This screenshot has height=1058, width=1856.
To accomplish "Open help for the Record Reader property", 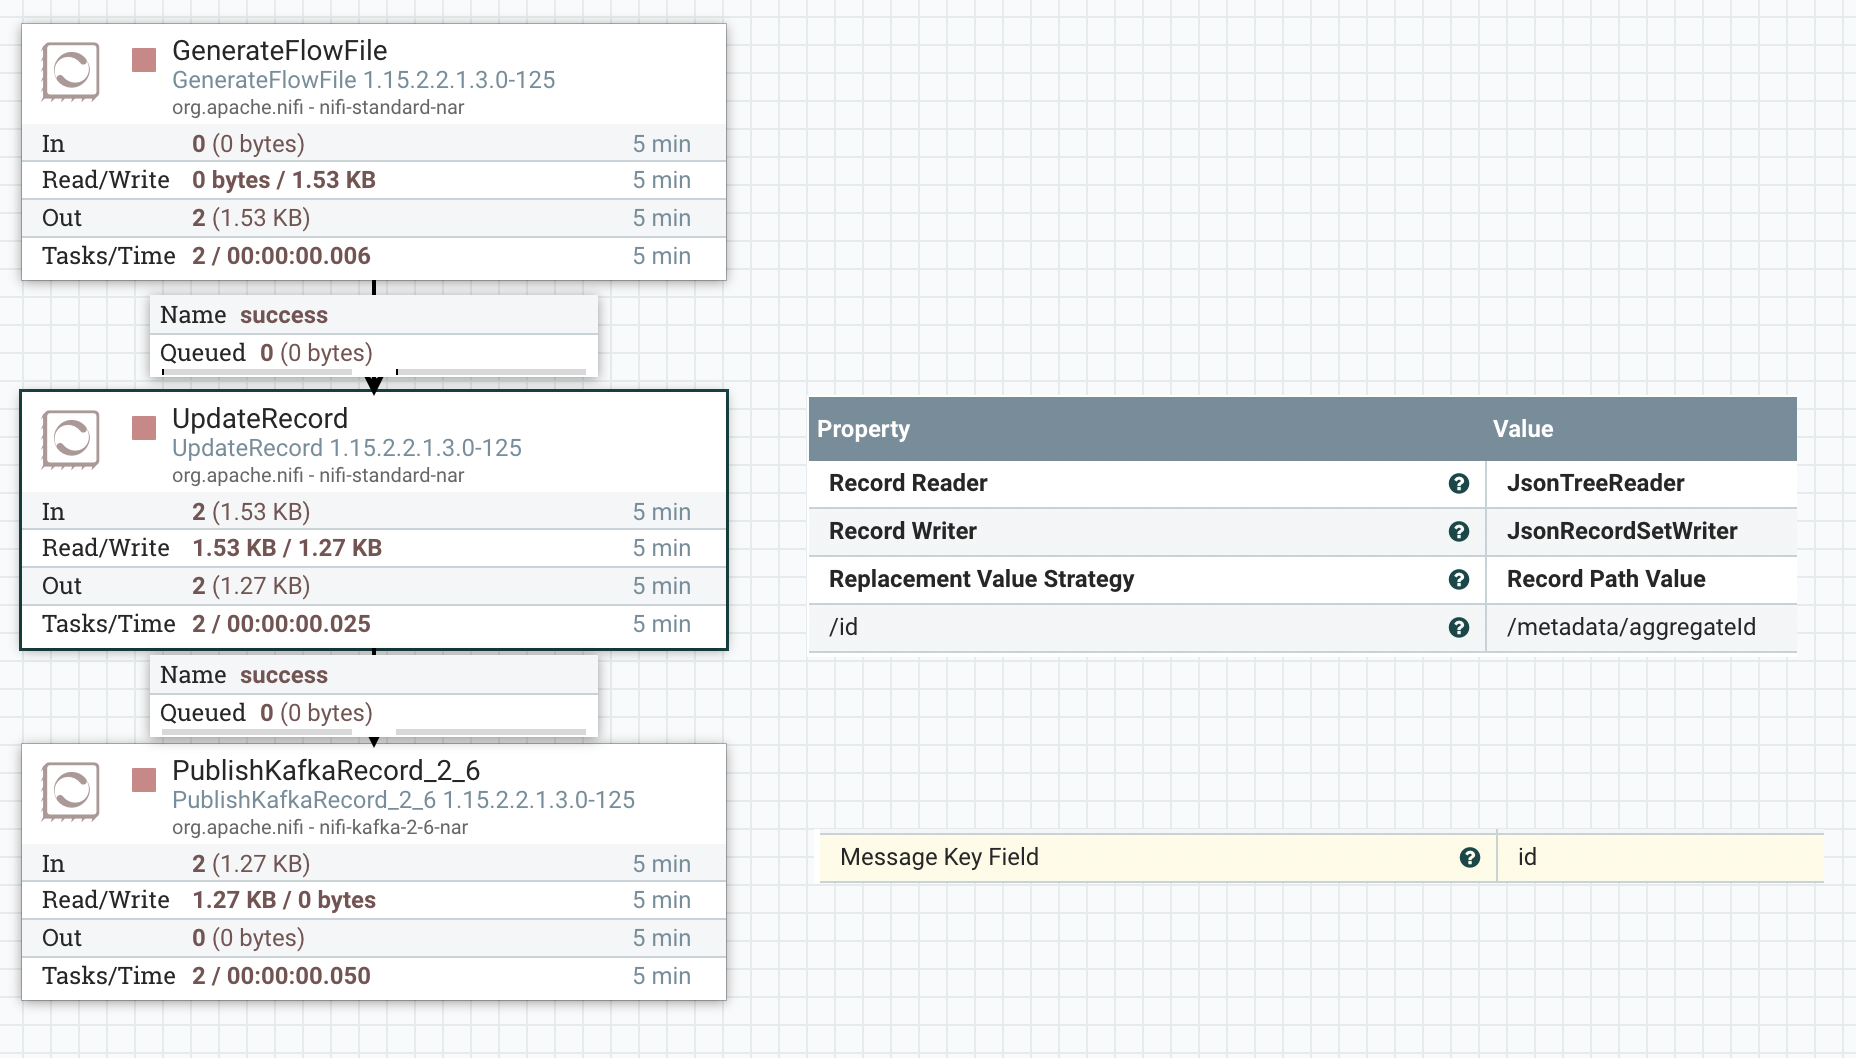I will [1460, 484].
